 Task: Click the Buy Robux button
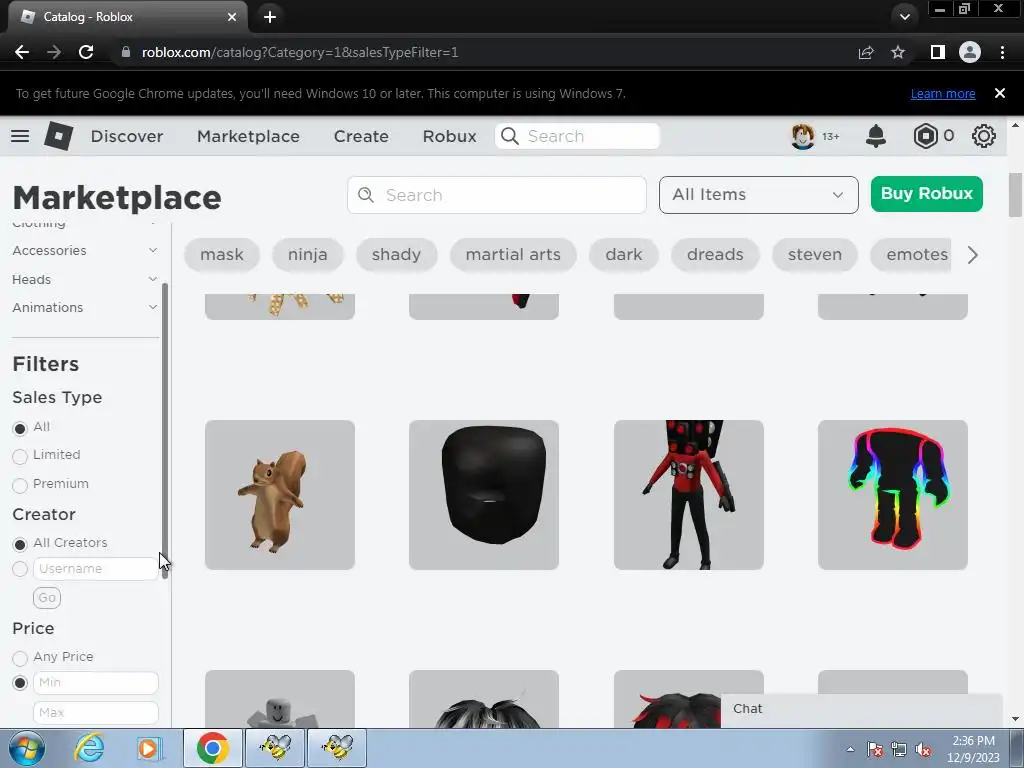(927, 194)
